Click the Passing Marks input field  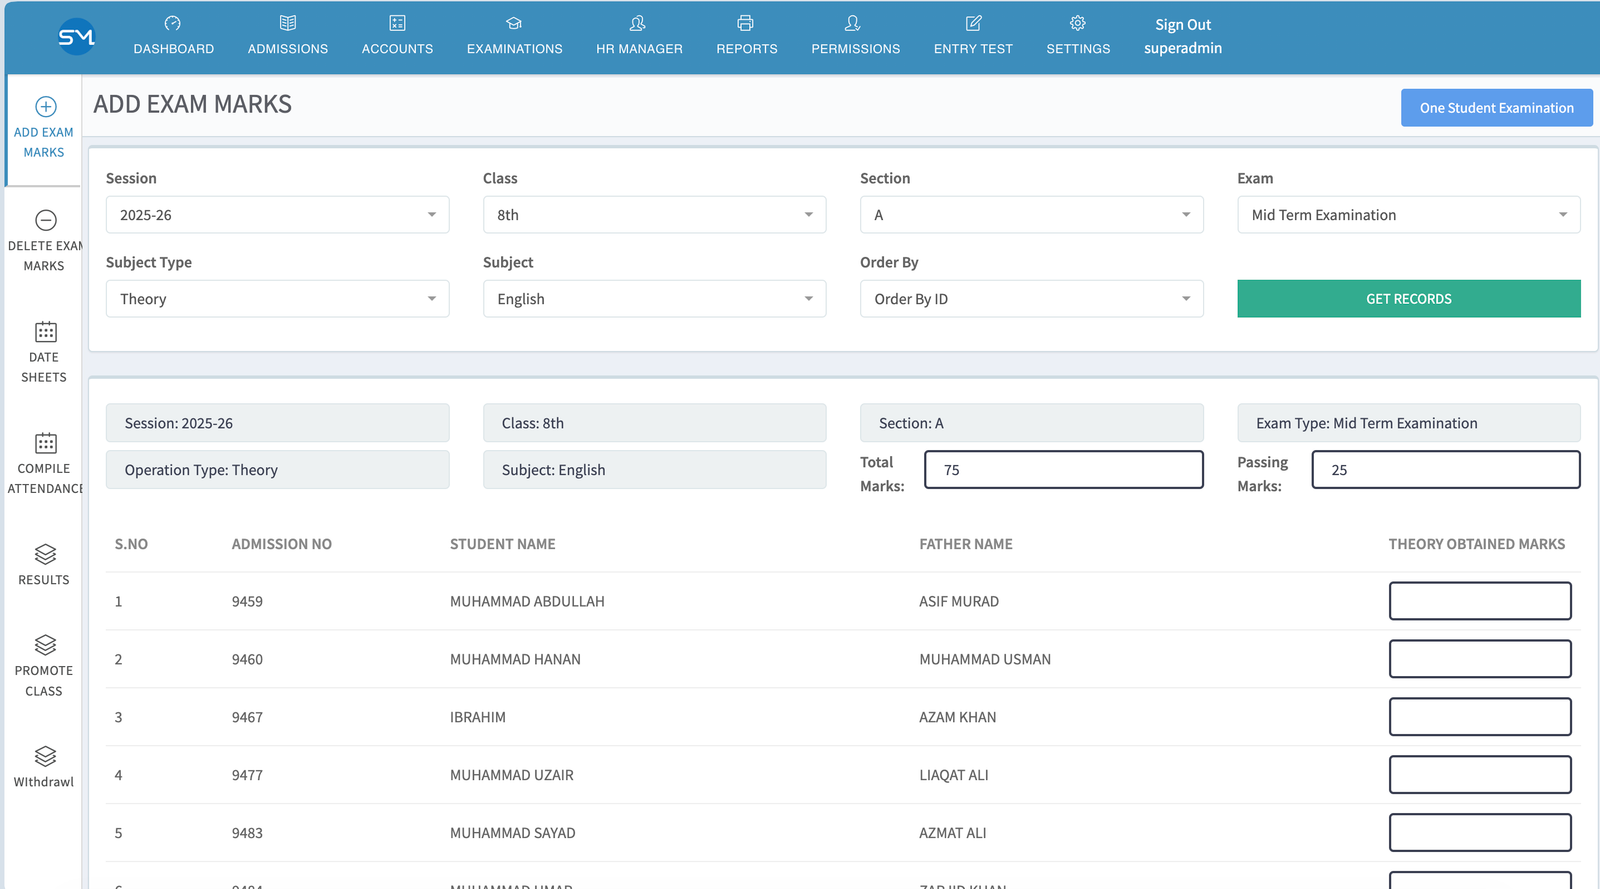click(1446, 470)
